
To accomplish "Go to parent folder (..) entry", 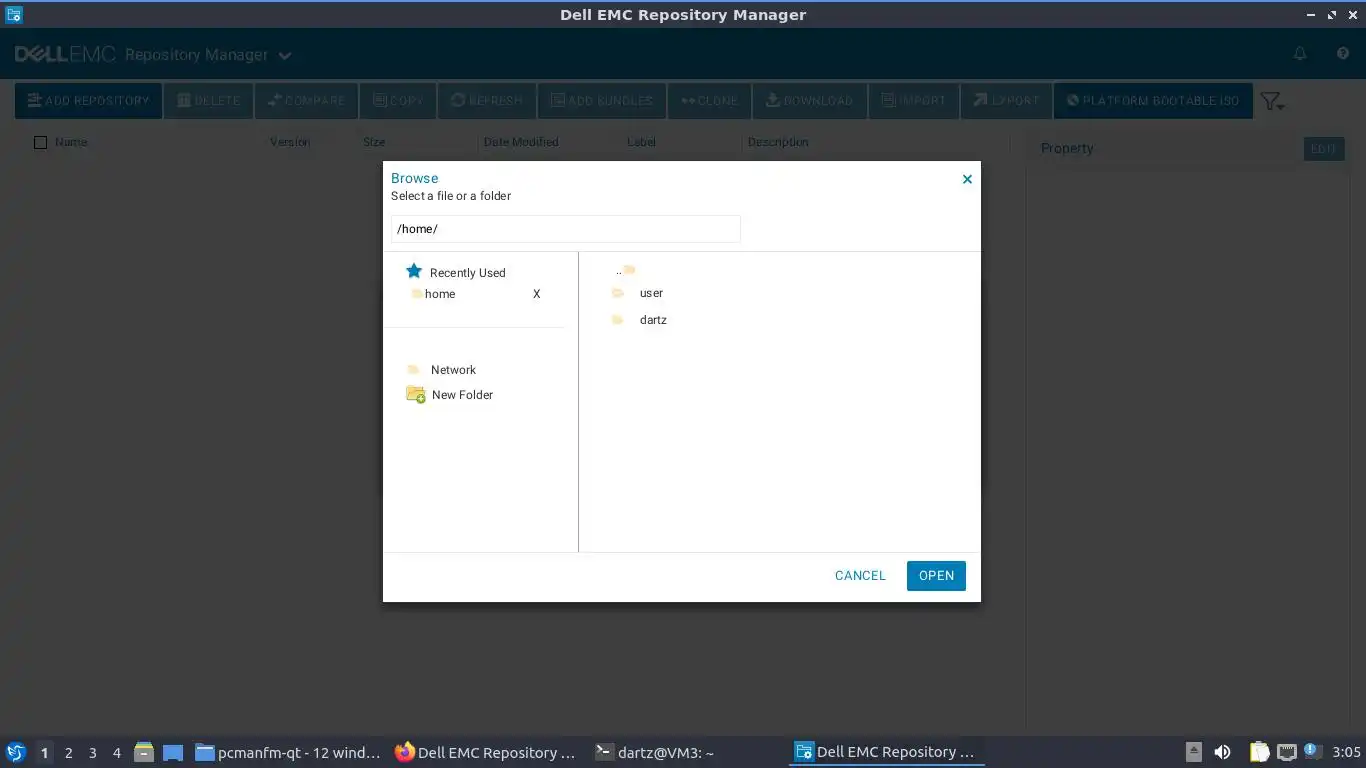I will click(x=626, y=270).
